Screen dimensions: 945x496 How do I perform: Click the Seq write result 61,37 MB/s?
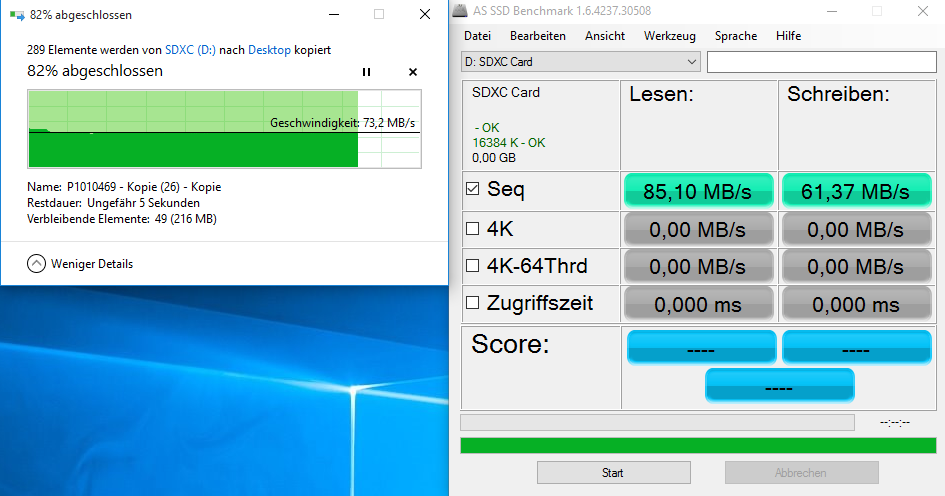pyautogui.click(x=856, y=191)
